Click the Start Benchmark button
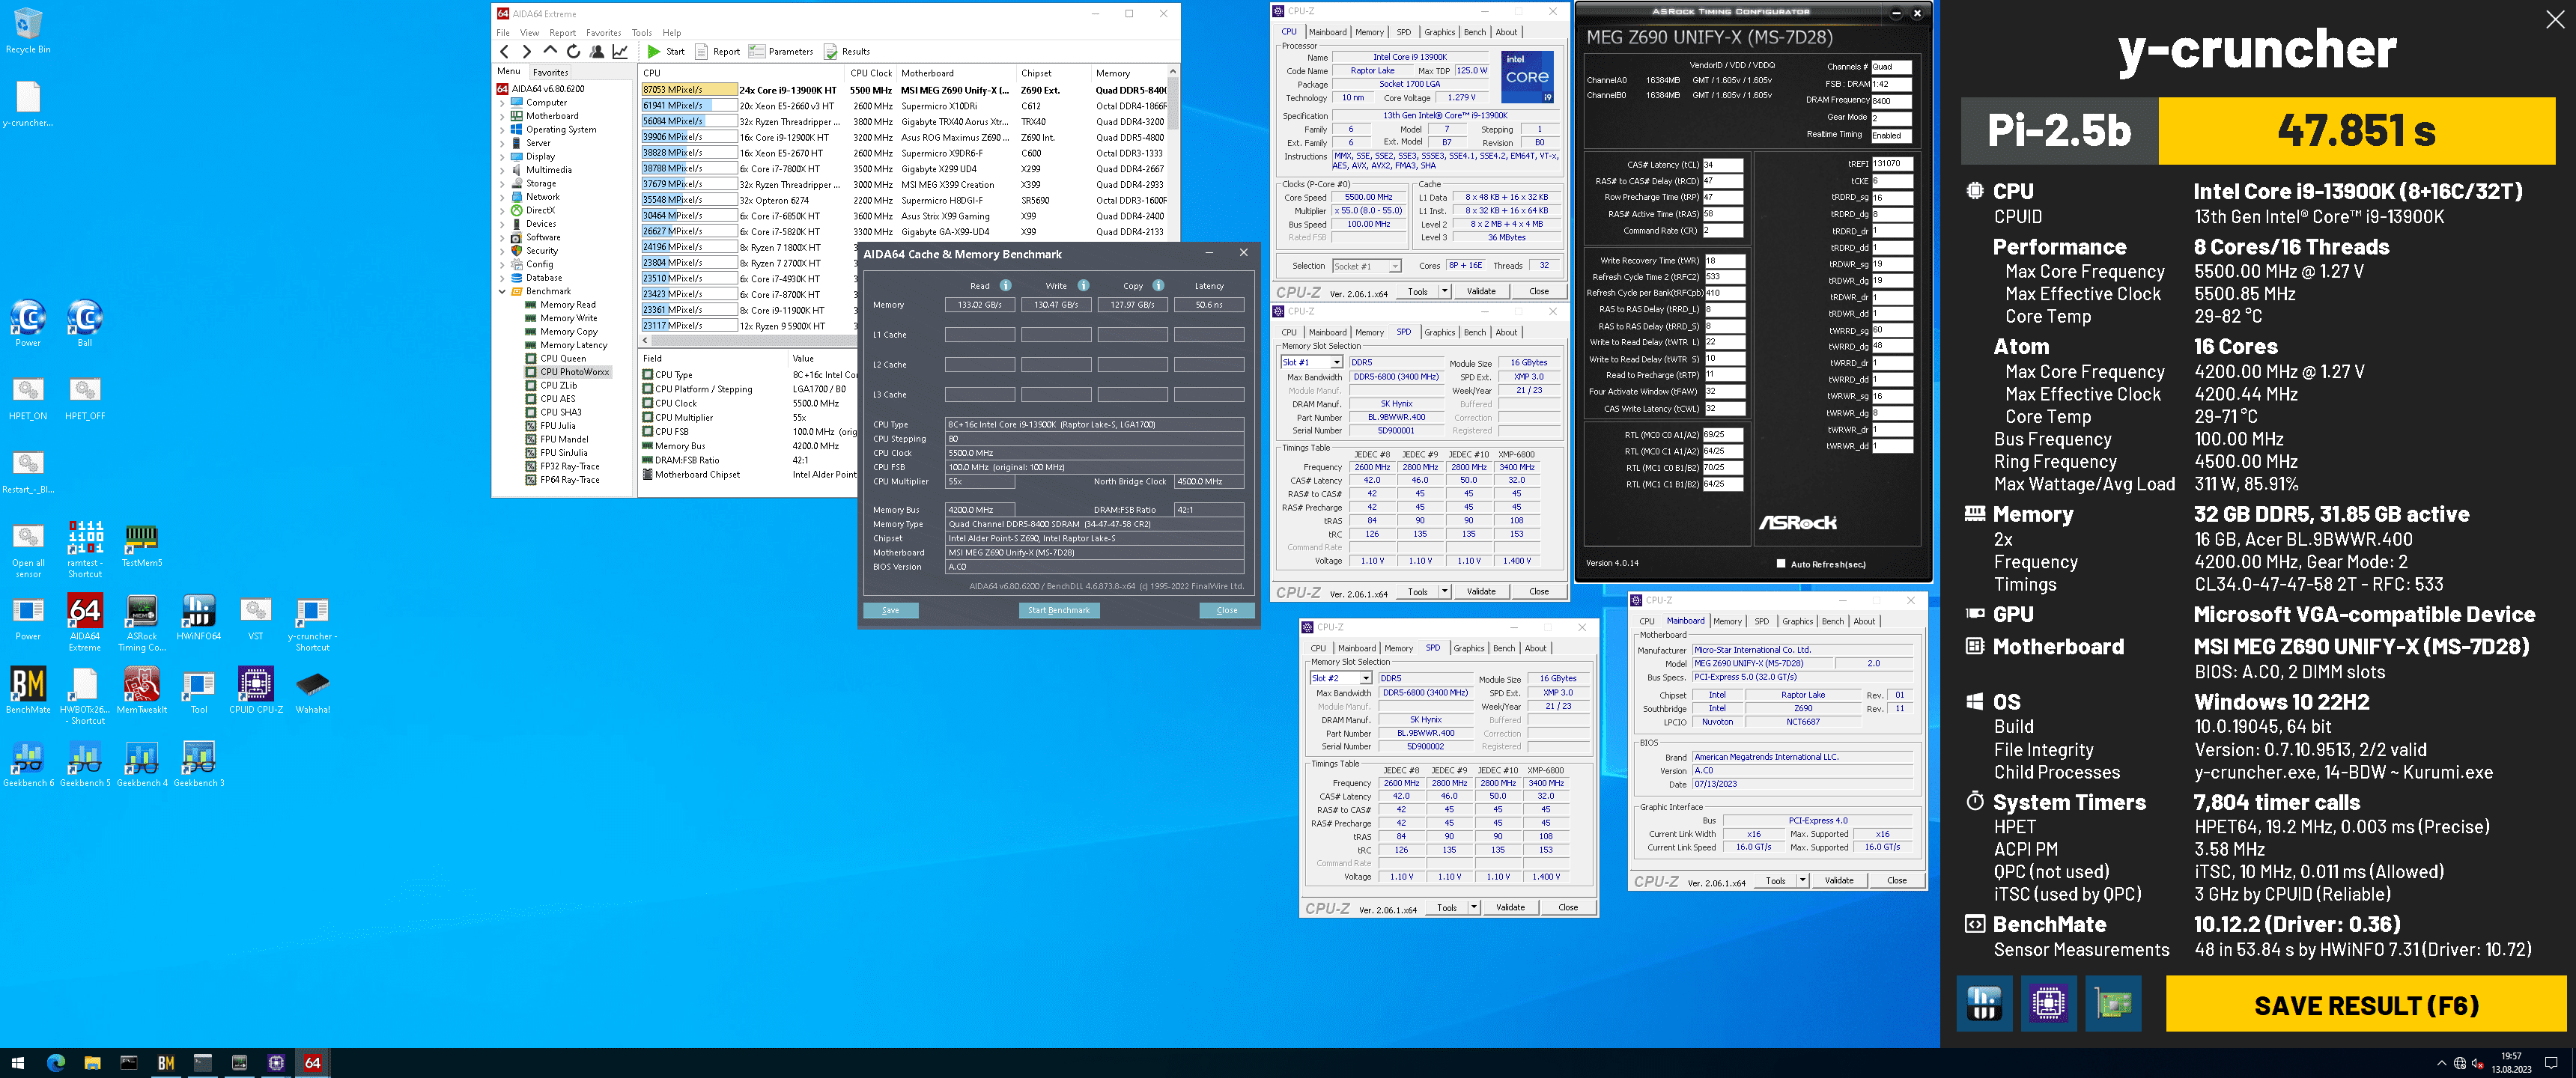 click(1058, 610)
